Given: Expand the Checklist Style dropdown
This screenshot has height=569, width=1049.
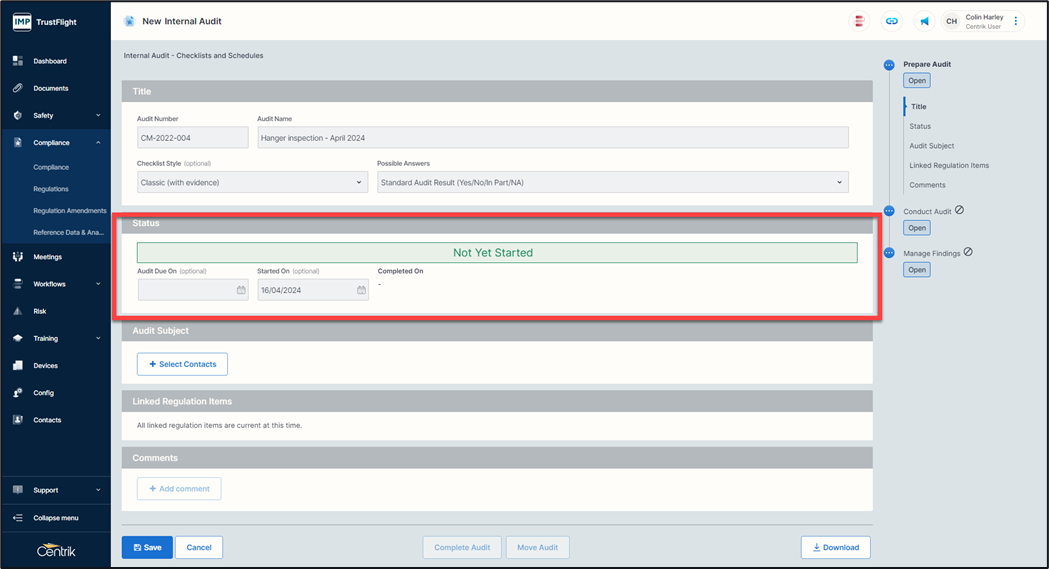Looking at the screenshot, I should (252, 182).
